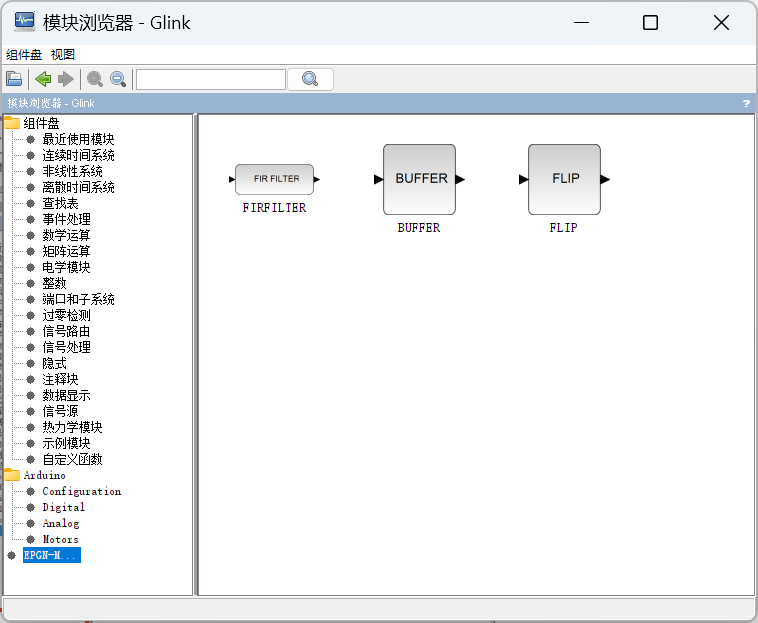This screenshot has width=758, height=623.
Task: Click the zoom out magnifier icon
Action: pos(118,79)
